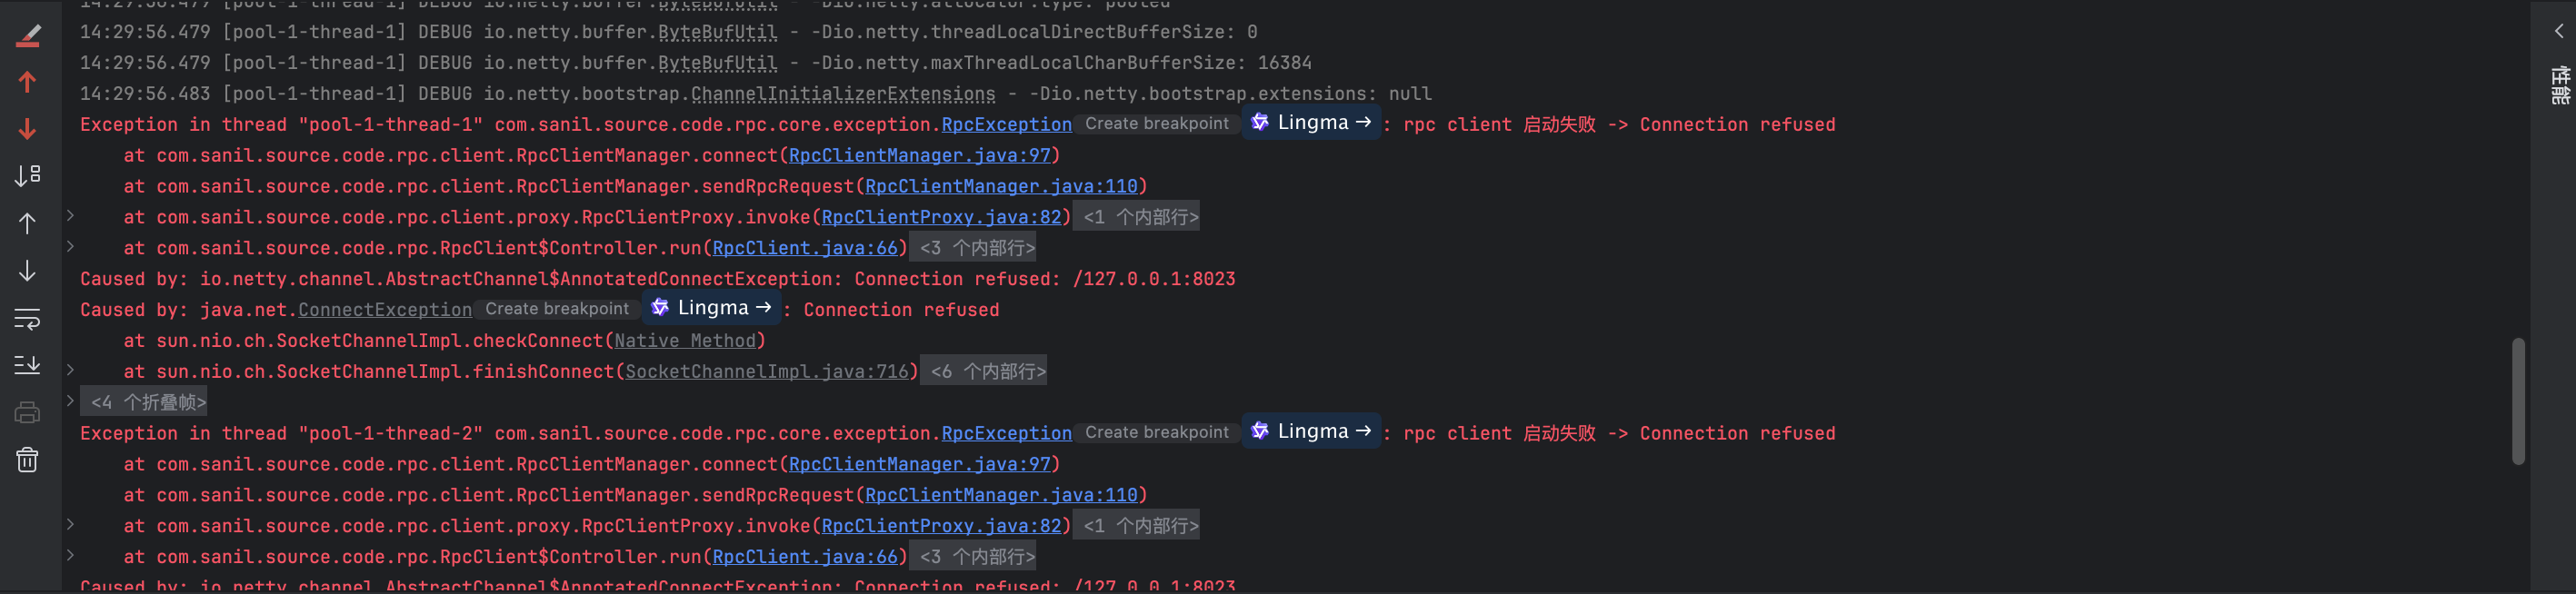Open RpcClientProxy.java:82 link in thread-2 trace
Viewport: 2576px width, 594px height.
[x=941, y=526]
